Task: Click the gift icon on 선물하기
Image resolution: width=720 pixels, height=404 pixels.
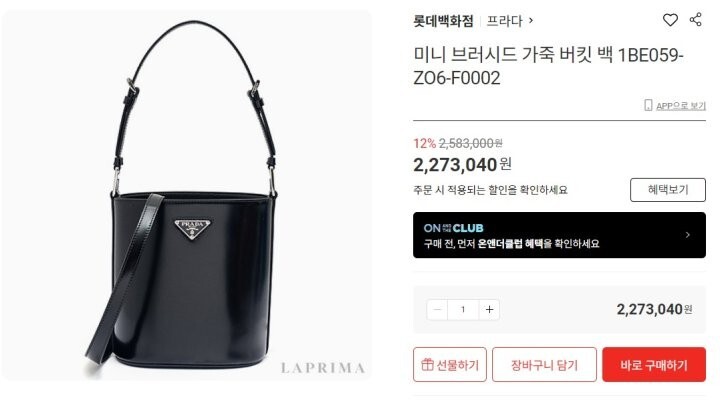Action: point(427,365)
